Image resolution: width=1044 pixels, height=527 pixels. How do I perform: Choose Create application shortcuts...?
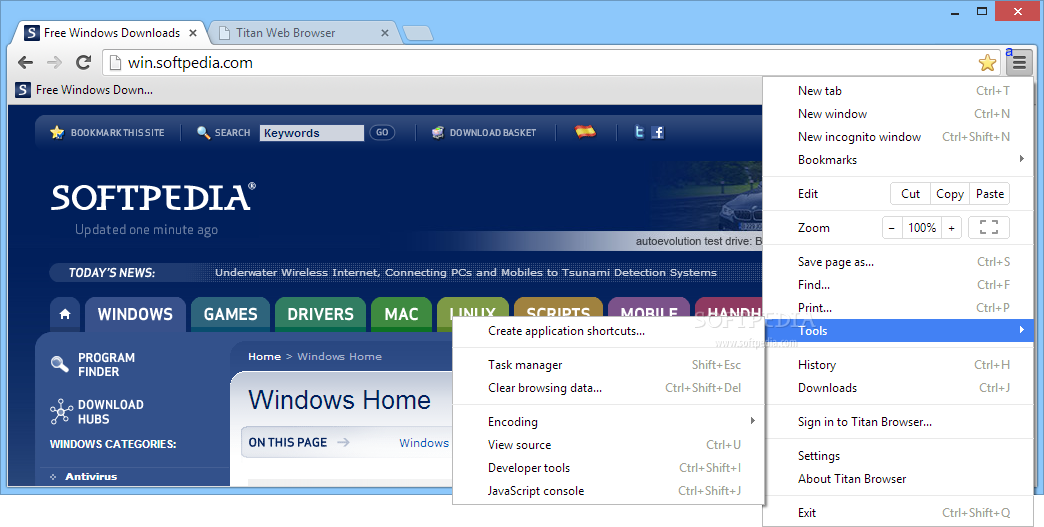click(608, 331)
